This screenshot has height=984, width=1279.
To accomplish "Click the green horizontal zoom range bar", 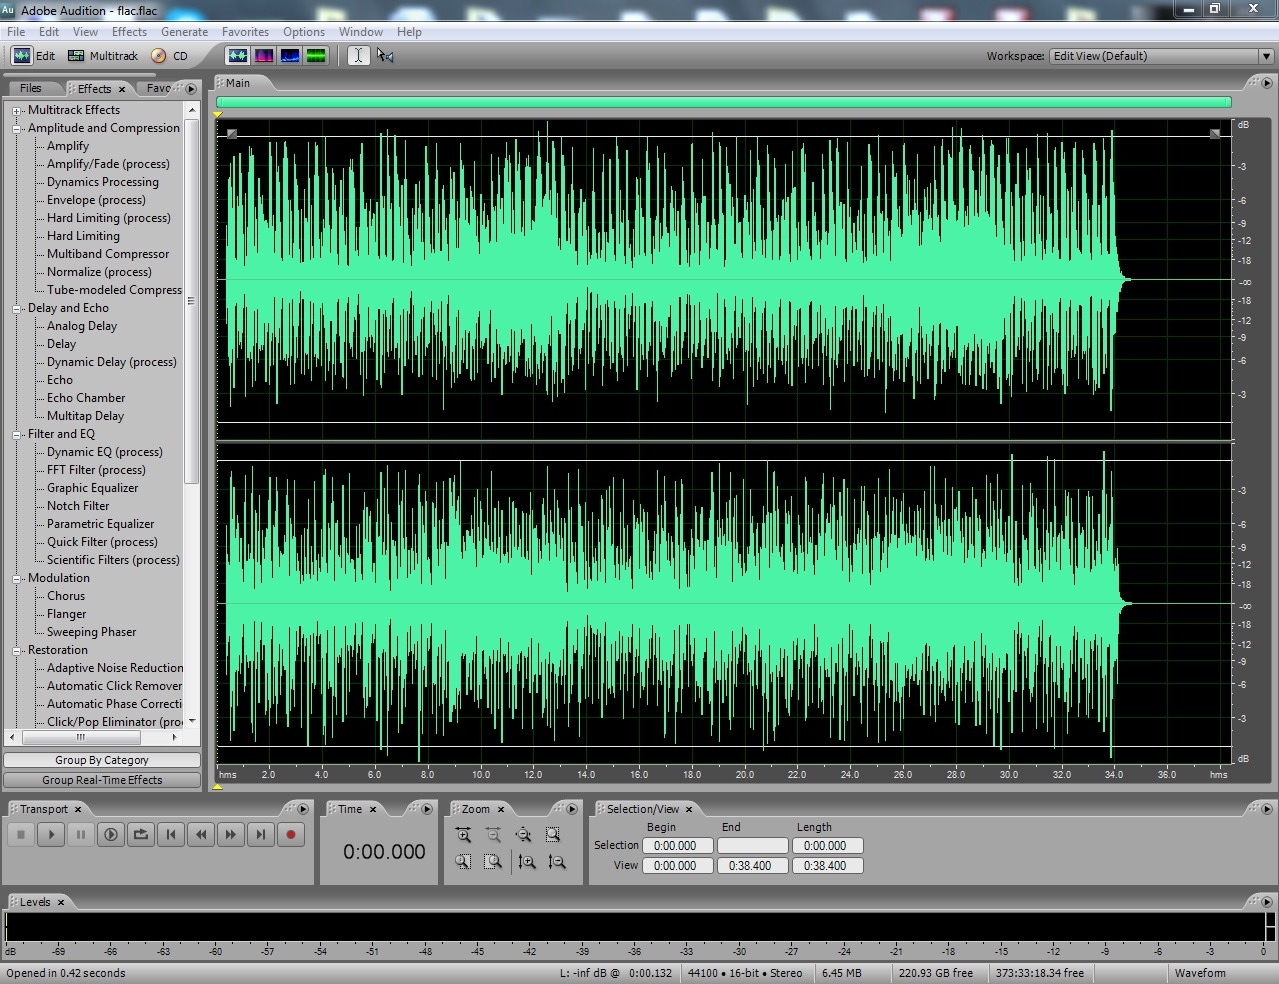I will point(723,102).
